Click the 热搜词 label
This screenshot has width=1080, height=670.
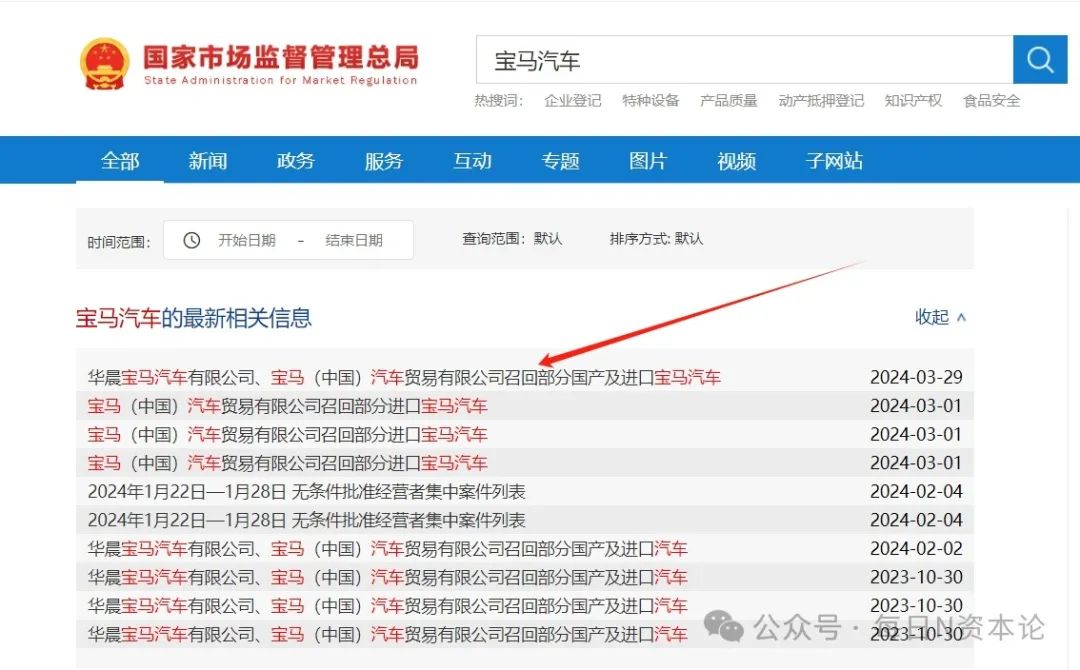(x=499, y=101)
